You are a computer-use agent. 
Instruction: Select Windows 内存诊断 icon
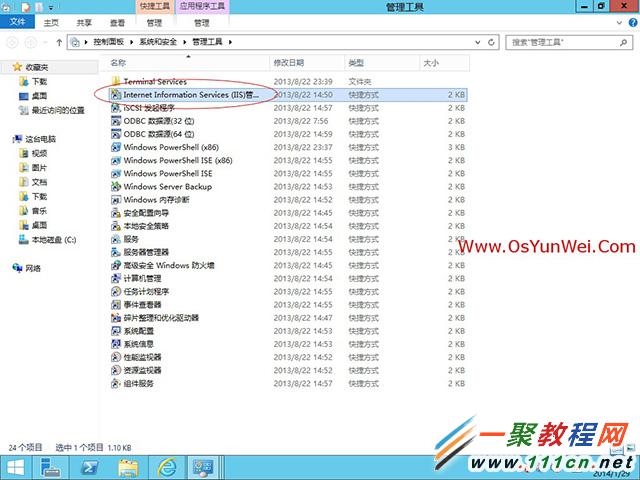point(116,200)
